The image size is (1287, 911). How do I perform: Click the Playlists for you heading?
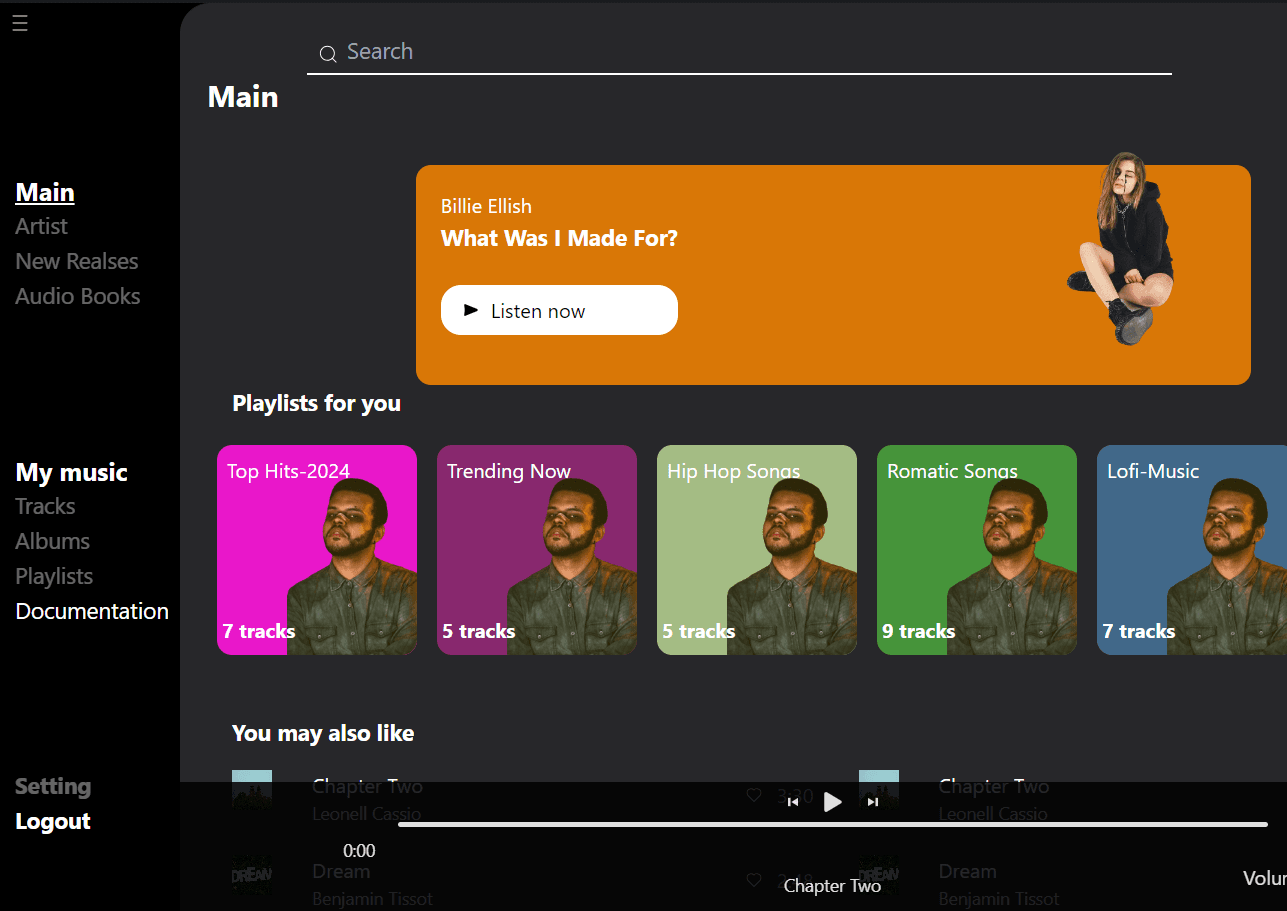click(317, 404)
